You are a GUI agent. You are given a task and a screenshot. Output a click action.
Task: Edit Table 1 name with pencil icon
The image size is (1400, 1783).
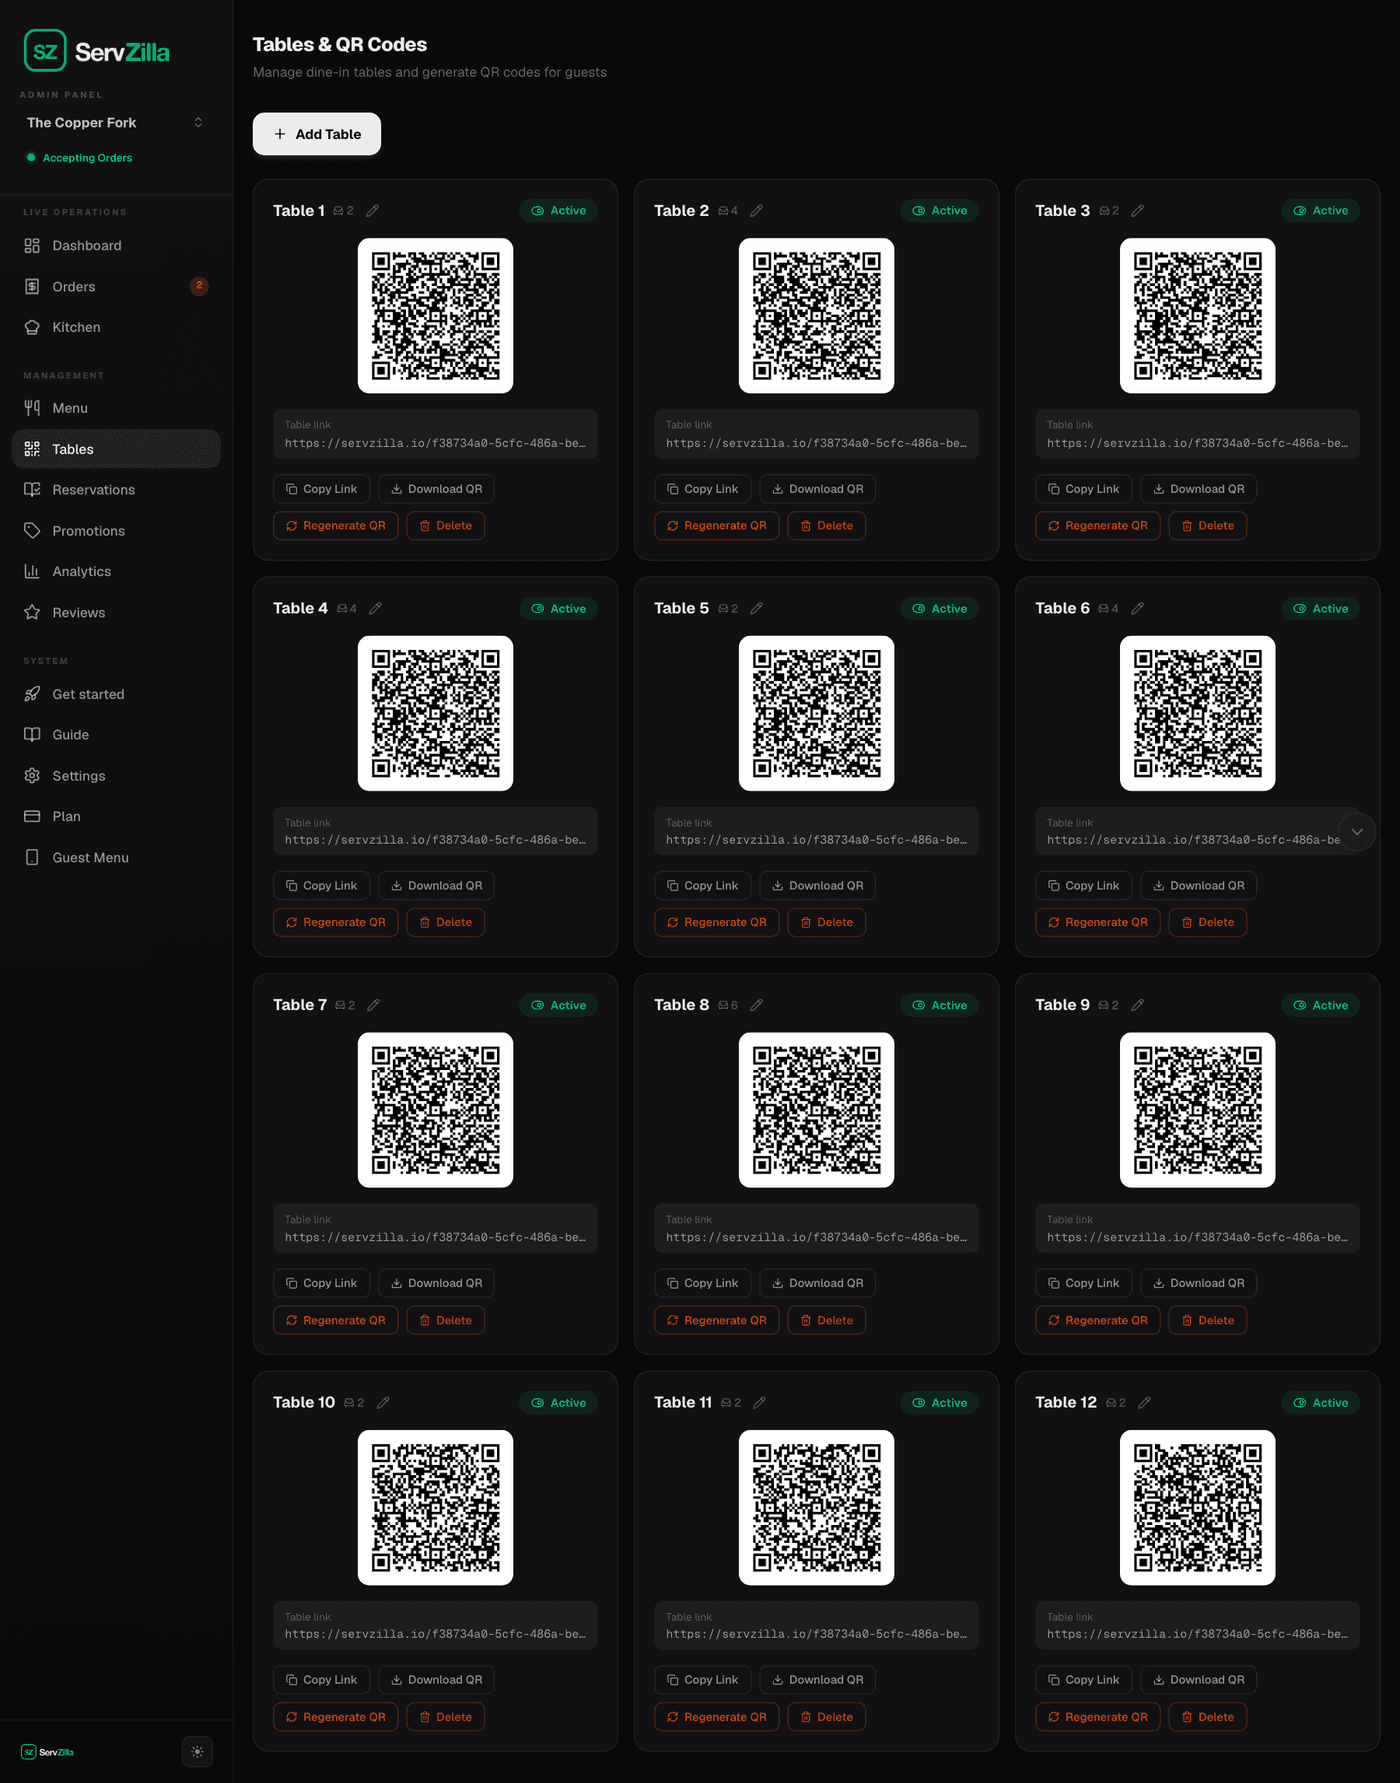[373, 211]
